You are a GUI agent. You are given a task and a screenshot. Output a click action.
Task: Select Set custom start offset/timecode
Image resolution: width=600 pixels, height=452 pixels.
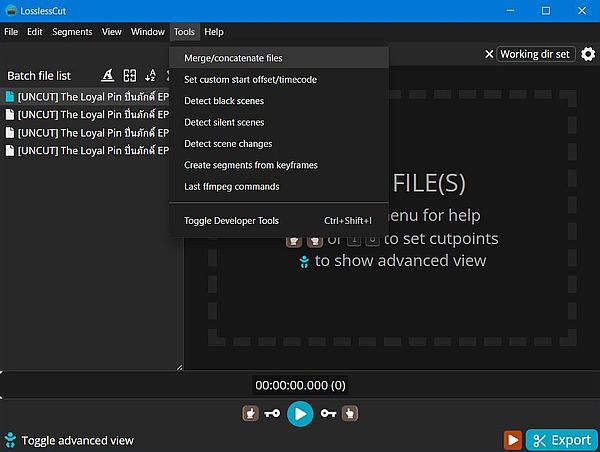[x=279, y=79]
